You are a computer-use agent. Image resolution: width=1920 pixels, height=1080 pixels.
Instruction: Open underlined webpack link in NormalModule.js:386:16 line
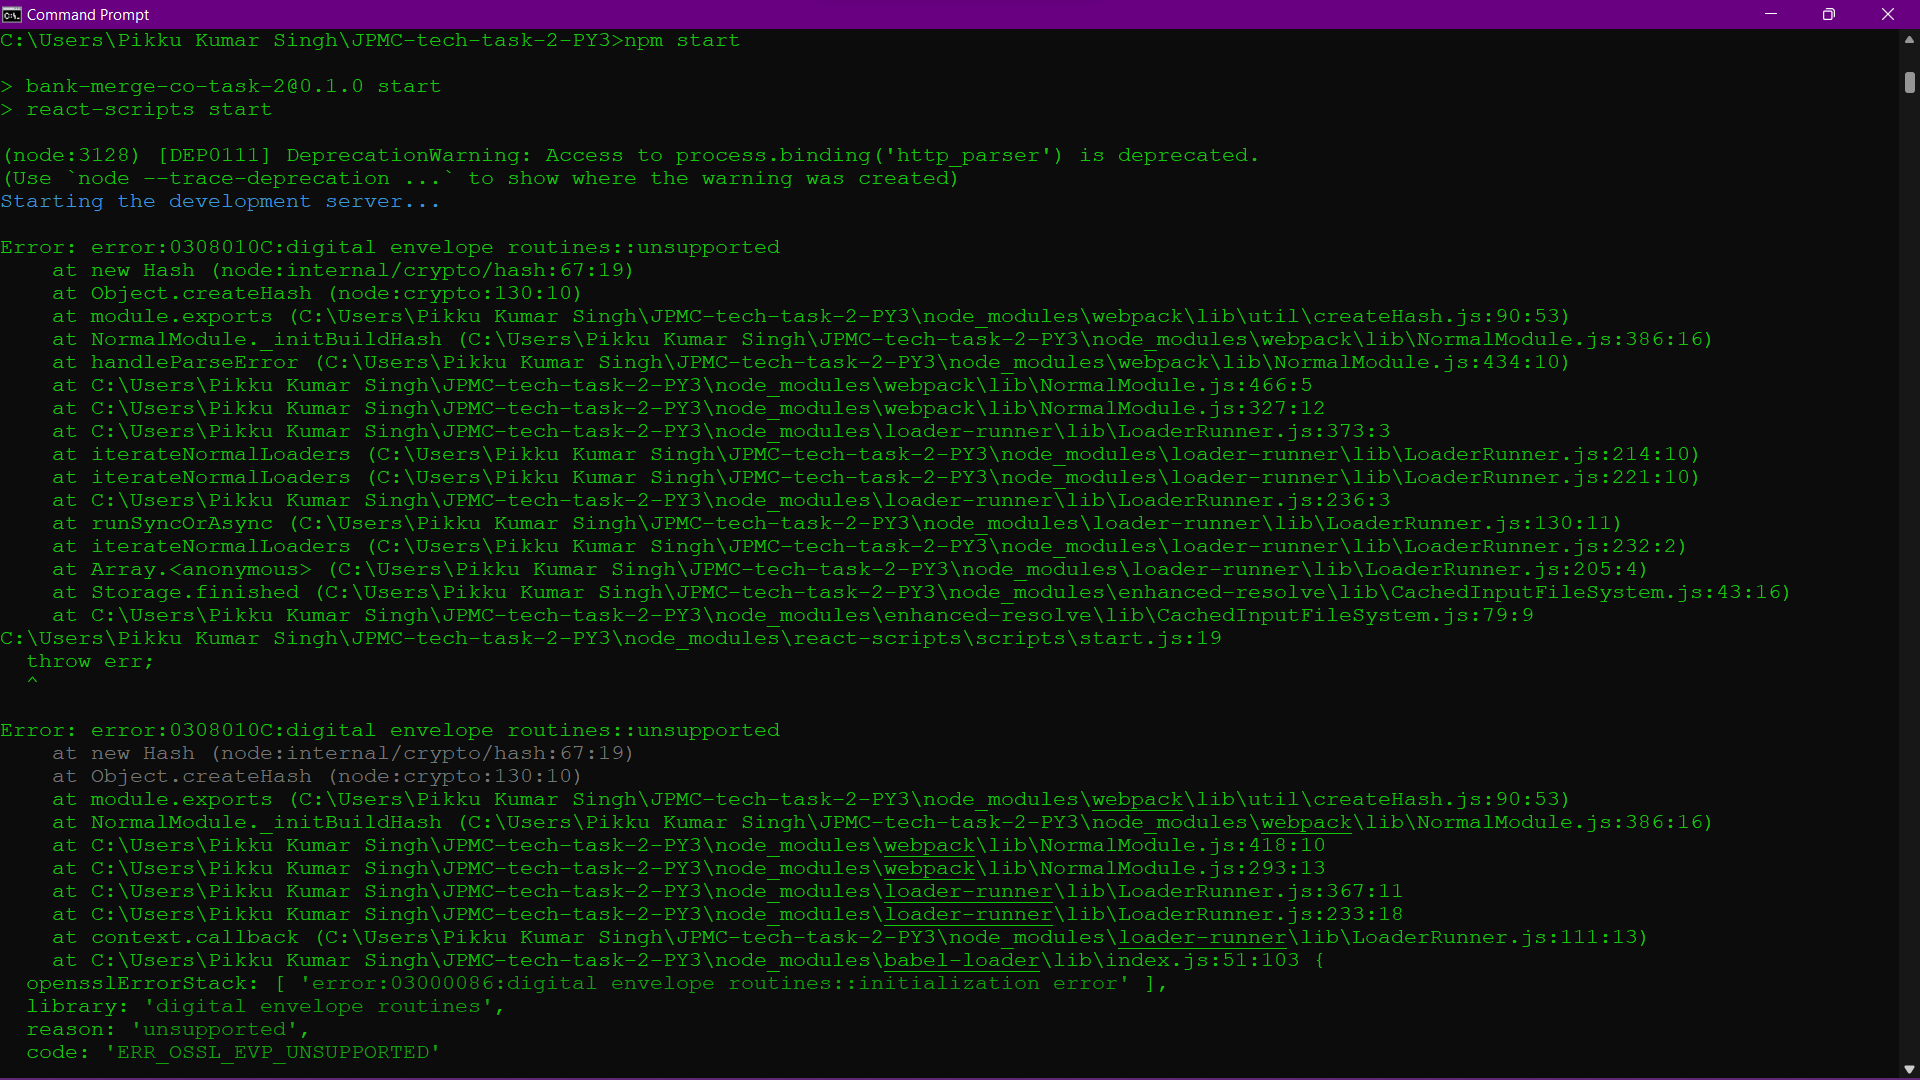[x=1306, y=823]
